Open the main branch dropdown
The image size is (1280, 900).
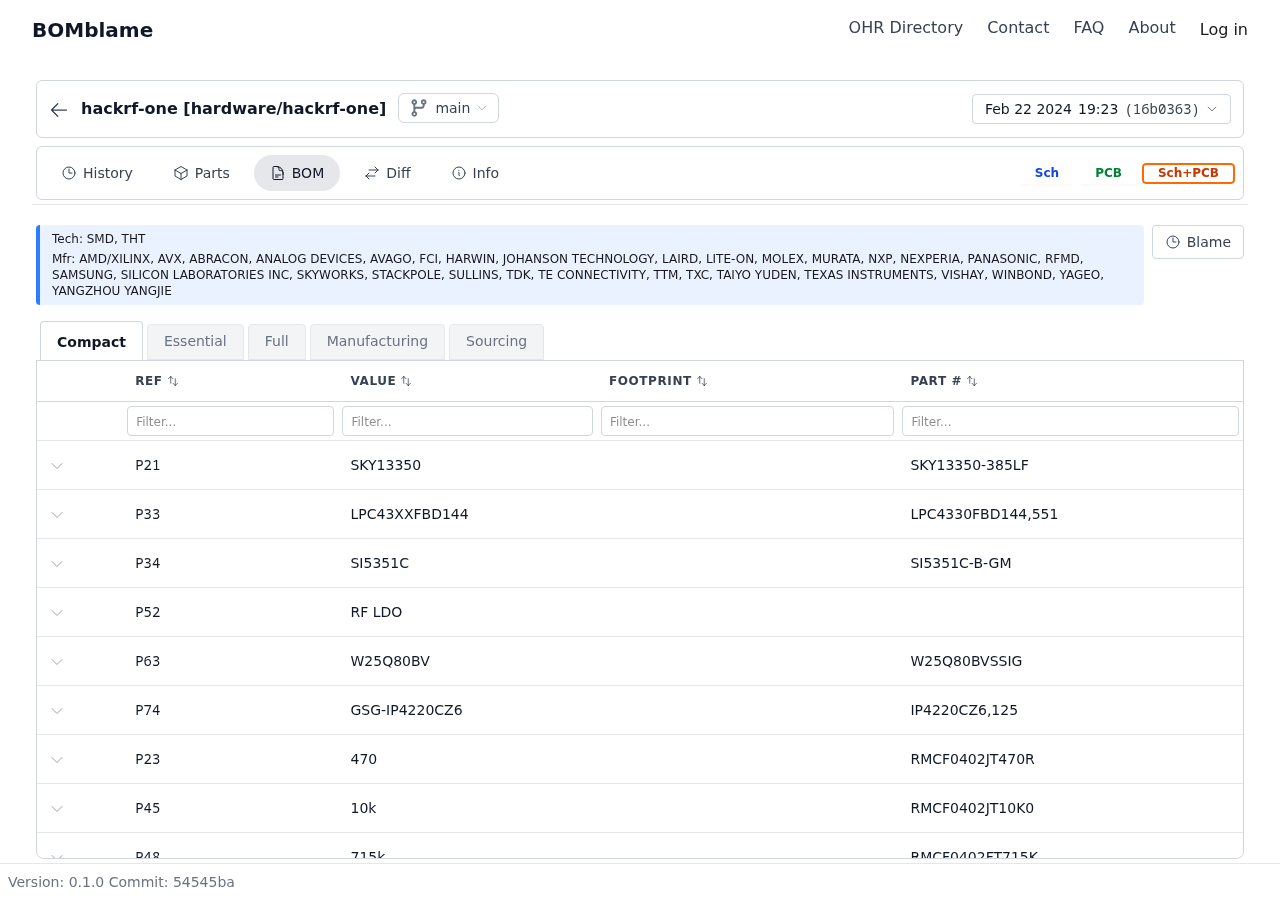[448, 108]
